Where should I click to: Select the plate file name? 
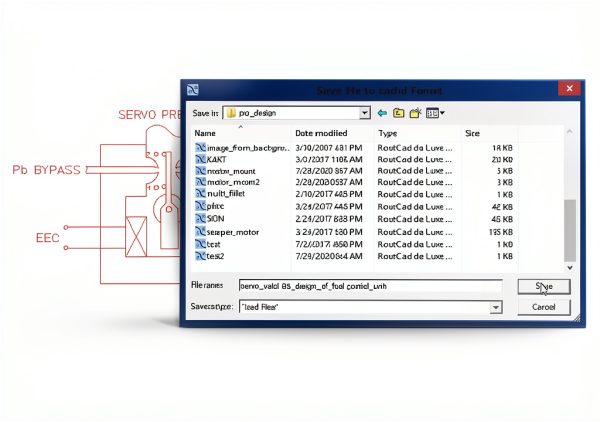click(215, 206)
